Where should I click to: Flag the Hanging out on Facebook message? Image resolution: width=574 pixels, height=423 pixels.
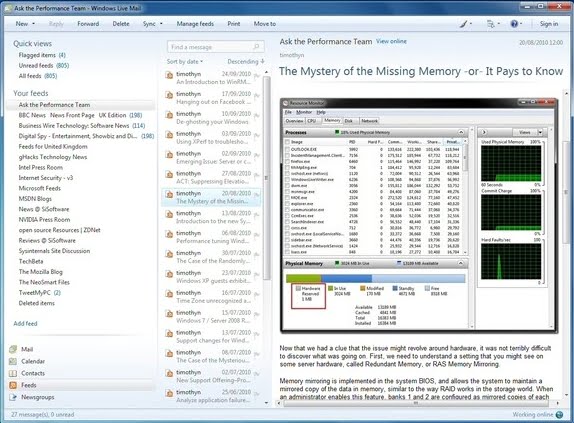coord(257,96)
